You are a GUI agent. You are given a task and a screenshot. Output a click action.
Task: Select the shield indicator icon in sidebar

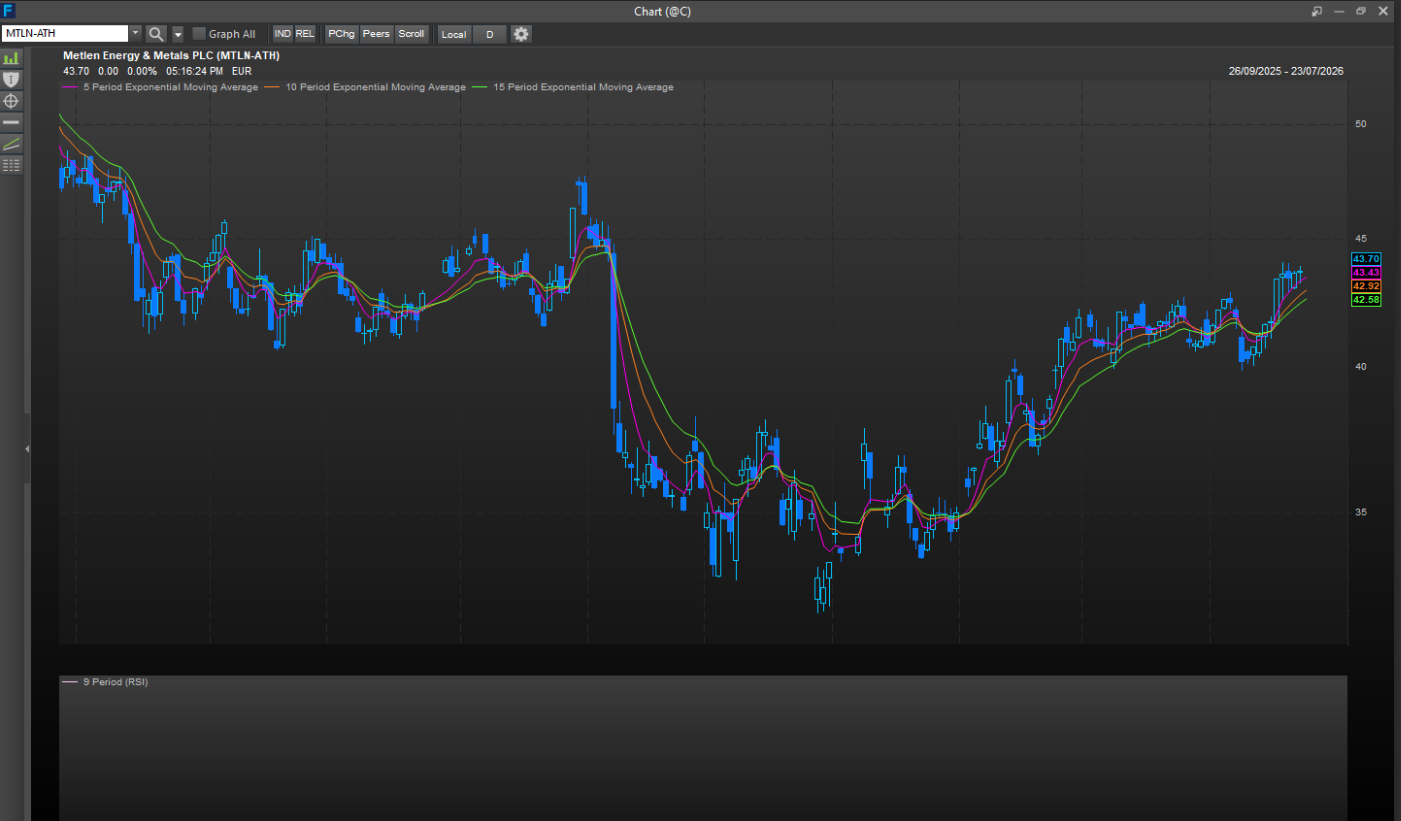pyautogui.click(x=11, y=79)
